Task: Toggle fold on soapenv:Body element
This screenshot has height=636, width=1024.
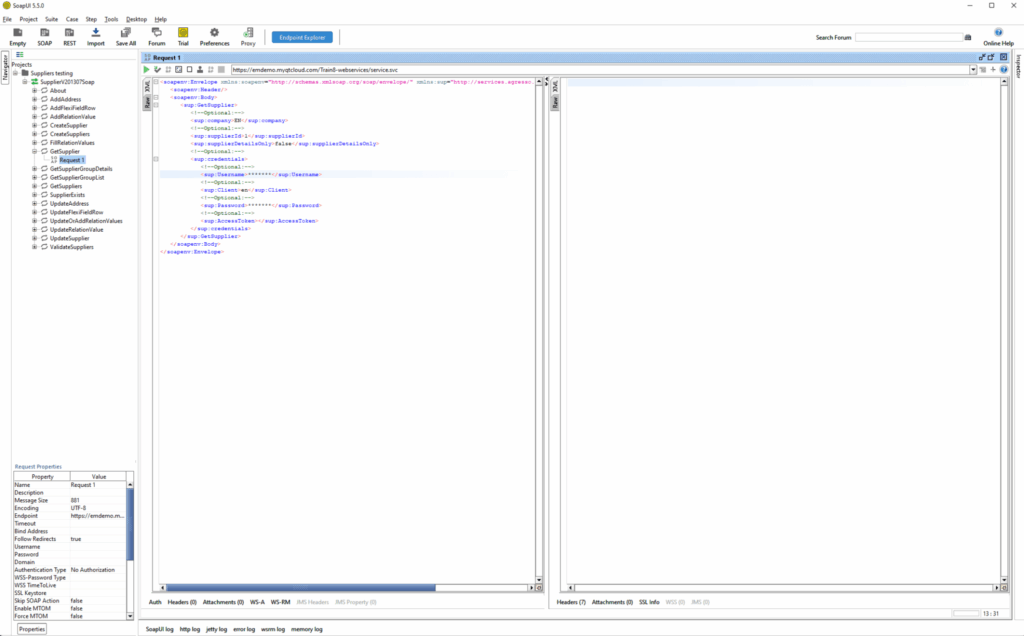Action: [156, 97]
